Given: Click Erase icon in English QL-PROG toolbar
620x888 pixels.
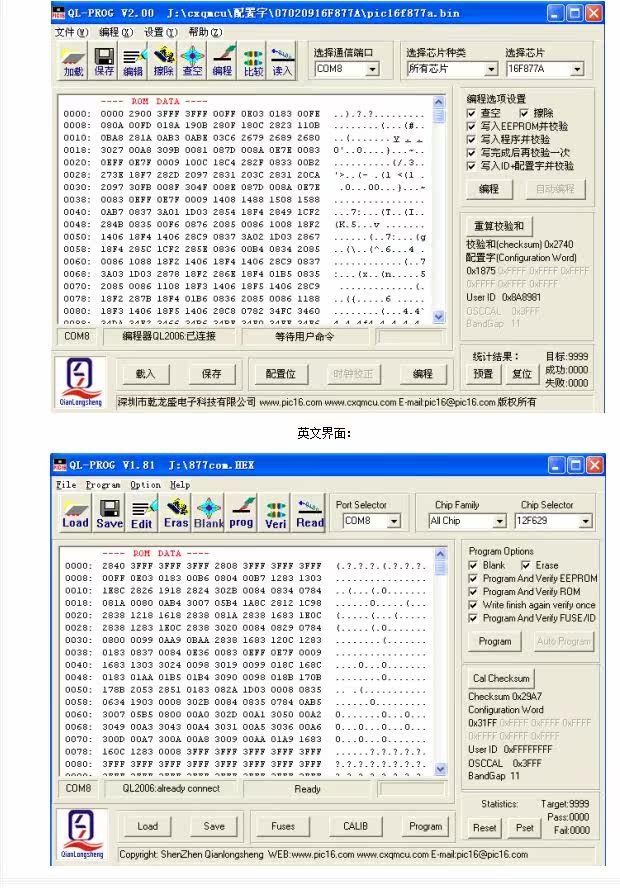Looking at the screenshot, I should pyautogui.click(x=176, y=513).
